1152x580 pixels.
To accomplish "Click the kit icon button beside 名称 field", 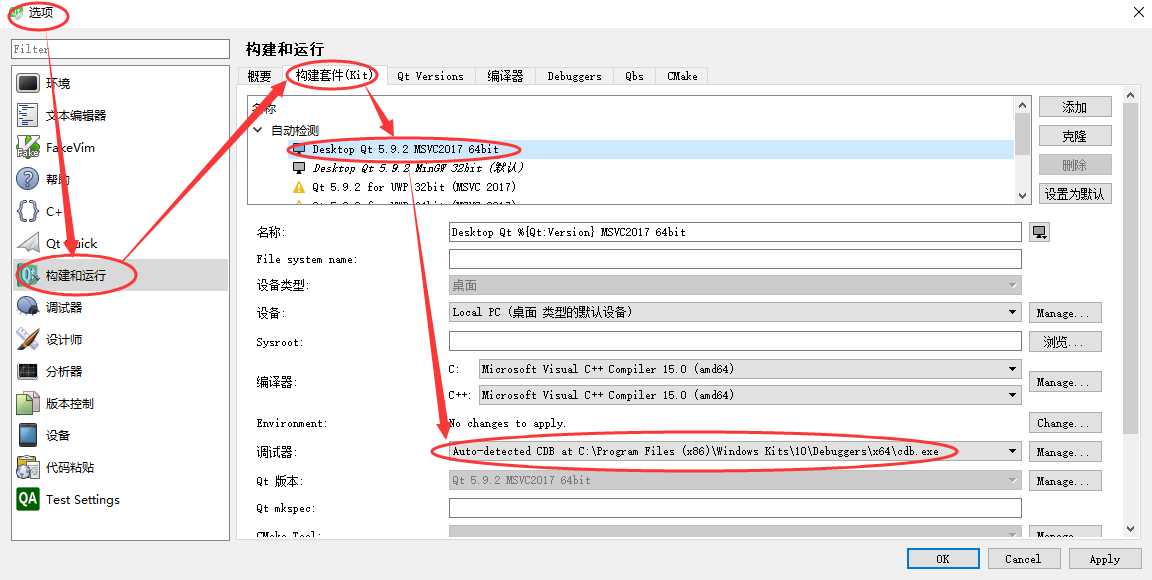I will click(x=1040, y=232).
